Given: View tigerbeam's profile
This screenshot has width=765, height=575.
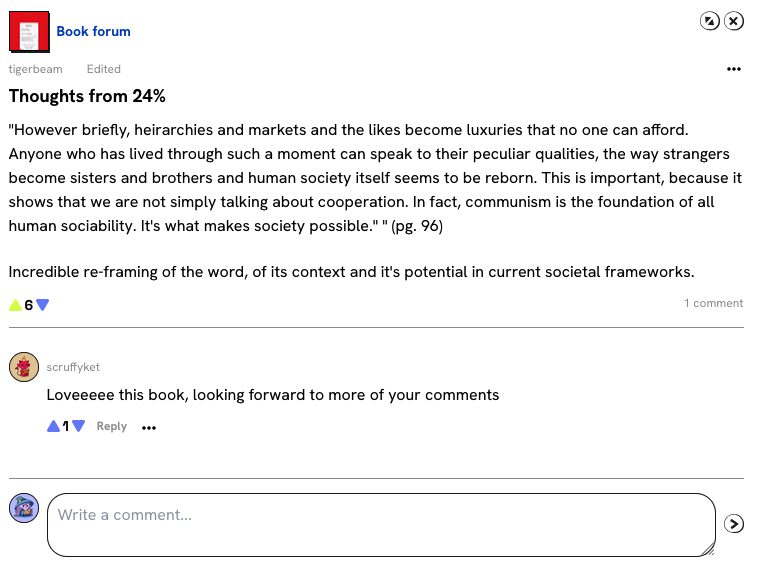Looking at the screenshot, I should (x=35, y=69).
